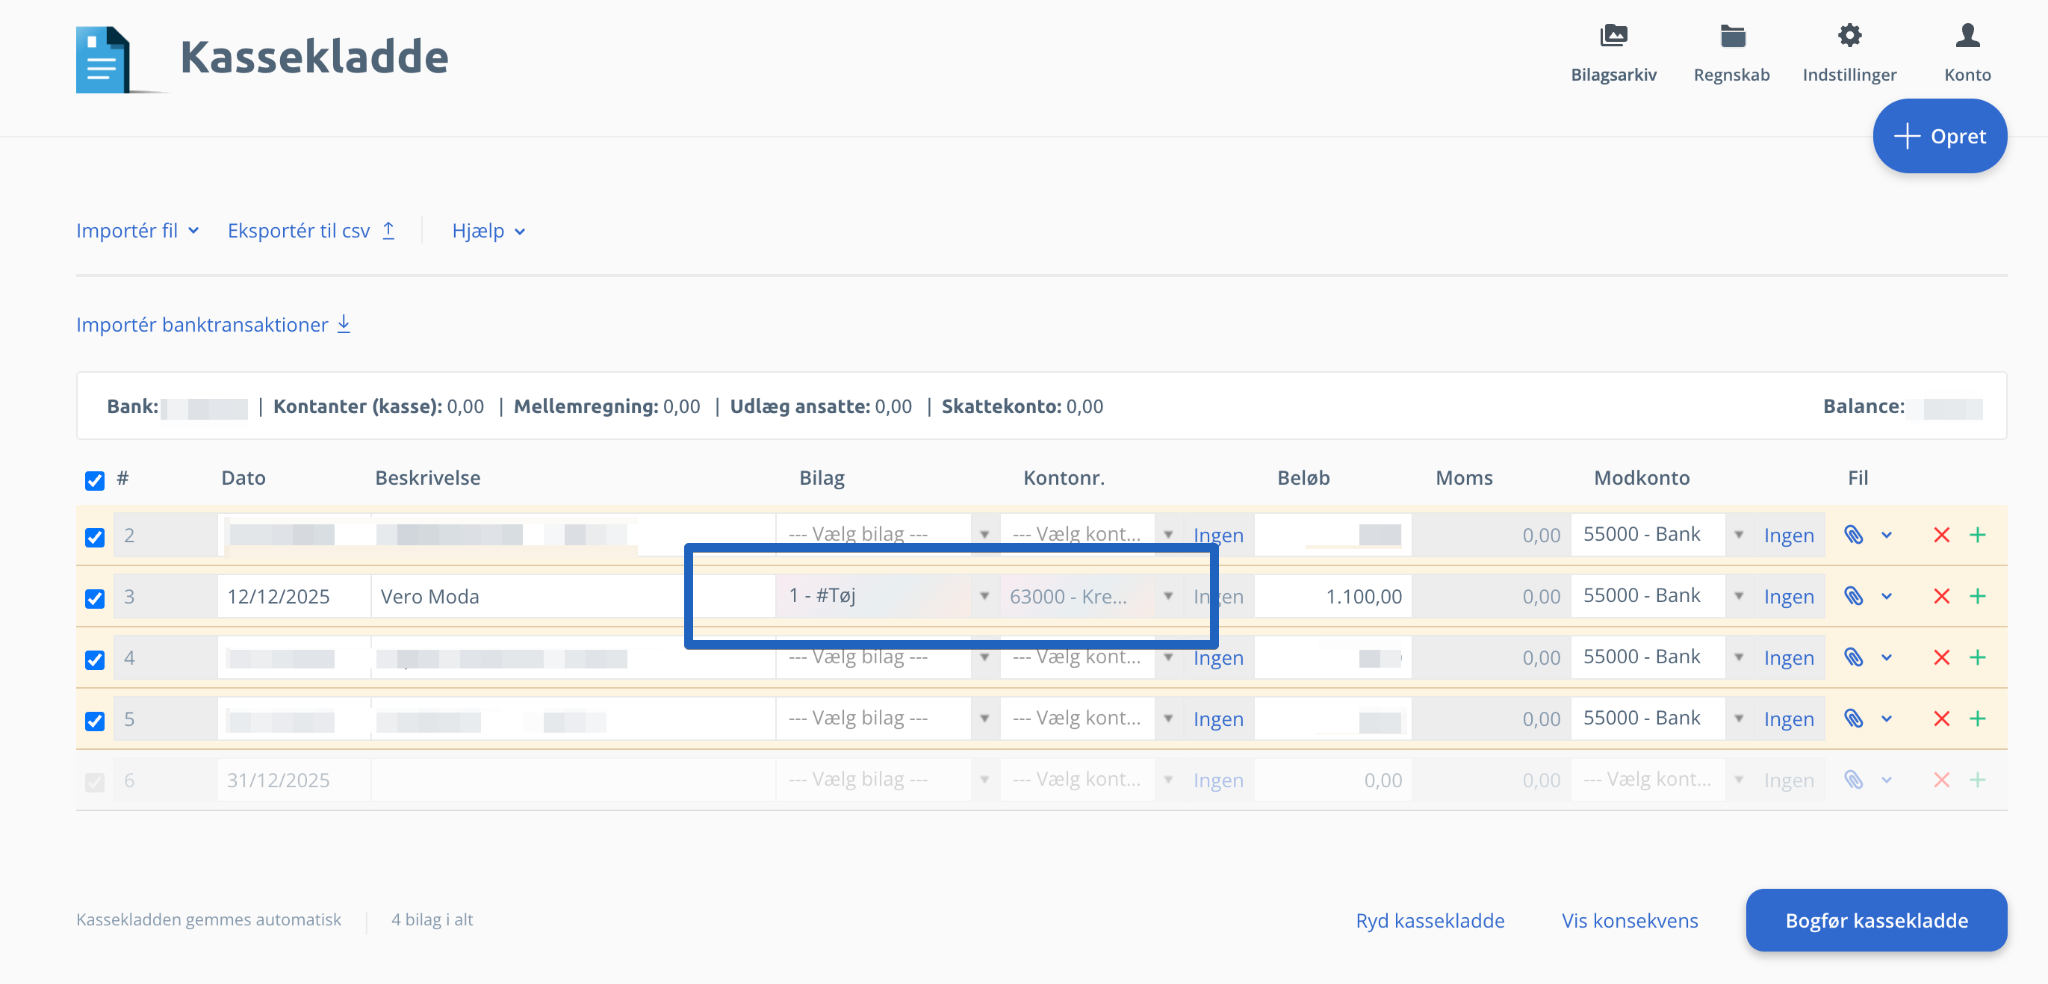Toggle the select-all checkbox in header
The image size is (2048, 984).
(x=95, y=480)
